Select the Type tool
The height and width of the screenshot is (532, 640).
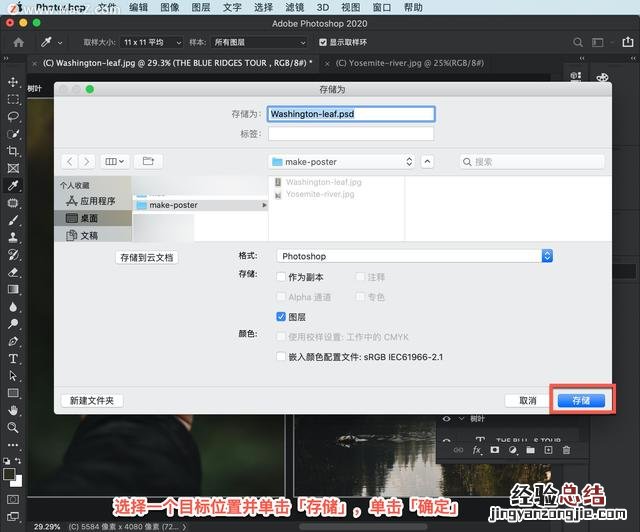pyautogui.click(x=13, y=358)
